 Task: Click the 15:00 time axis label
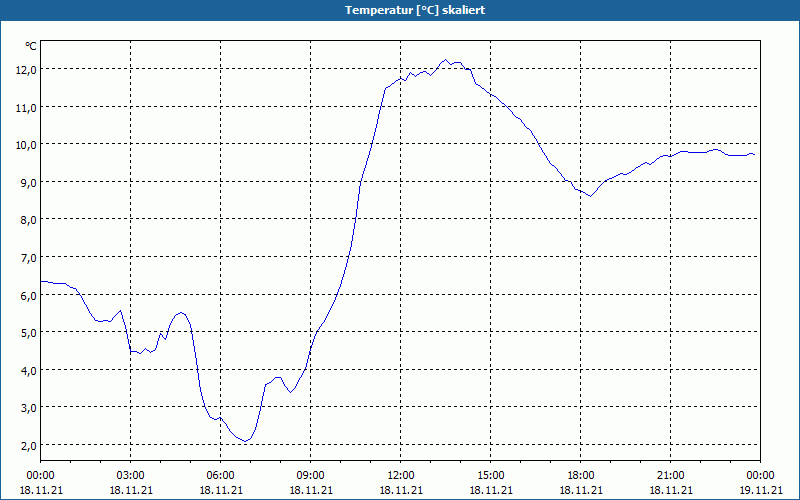[x=491, y=476]
